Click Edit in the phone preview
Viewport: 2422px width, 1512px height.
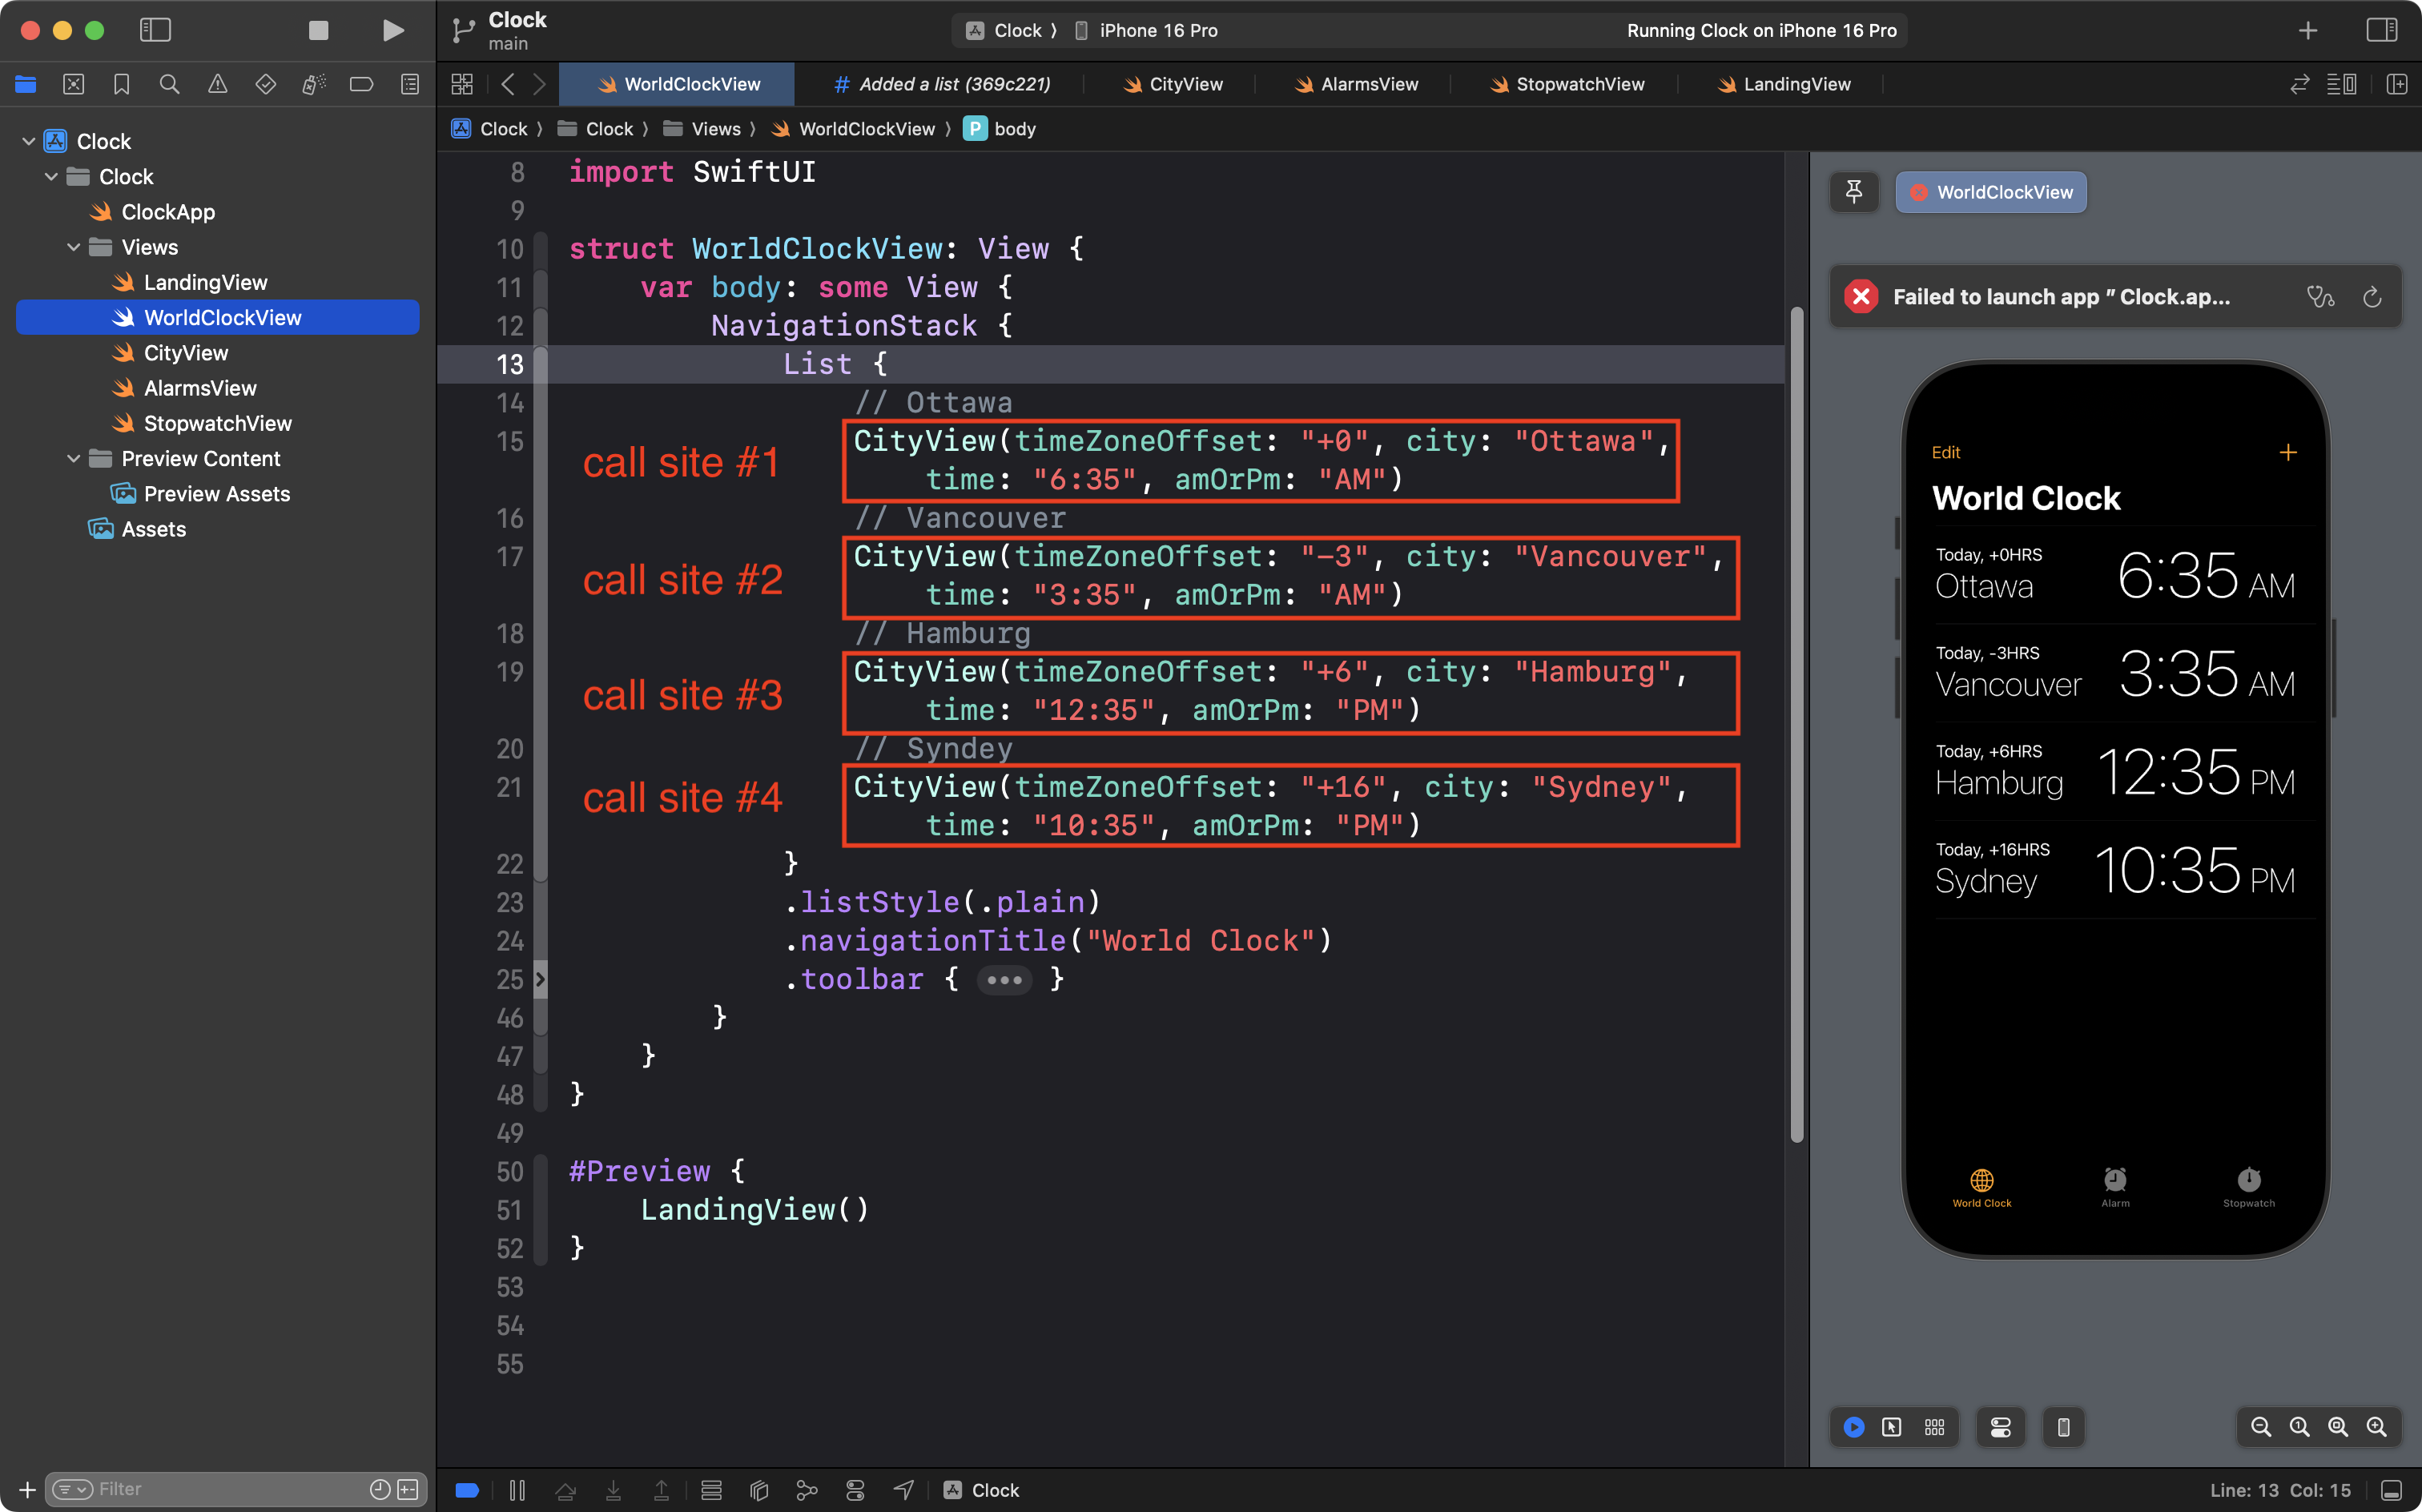[x=1945, y=452]
